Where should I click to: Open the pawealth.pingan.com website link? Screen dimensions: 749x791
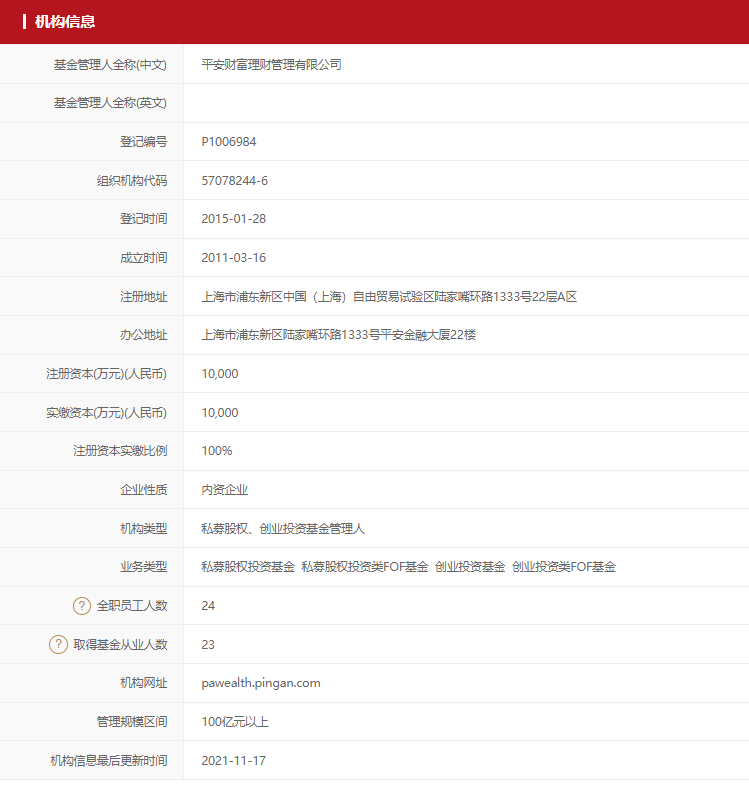coord(261,683)
